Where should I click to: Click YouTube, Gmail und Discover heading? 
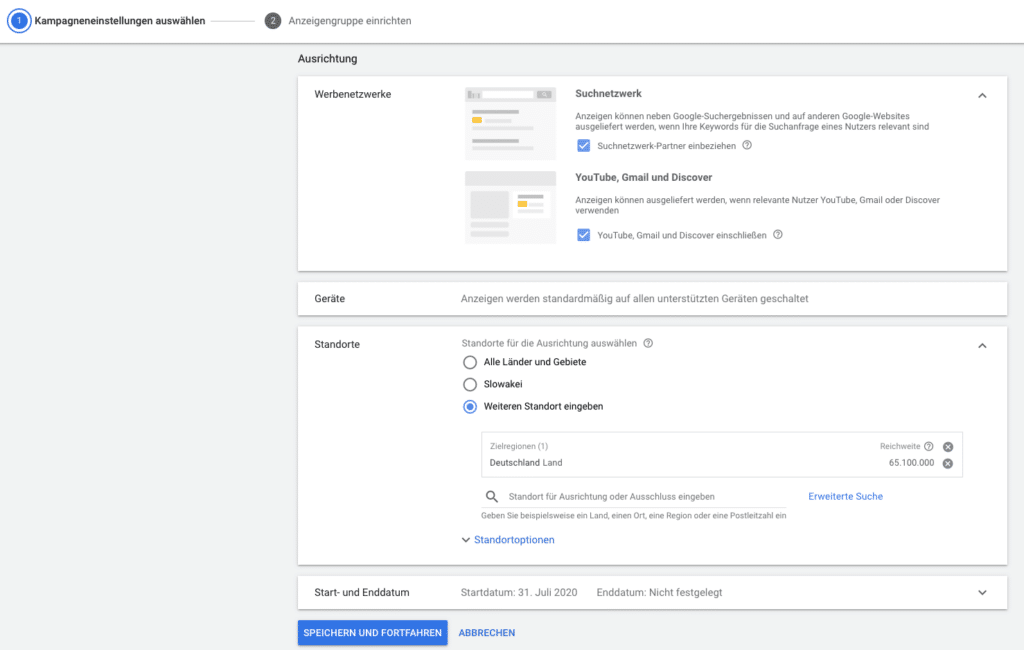643,177
